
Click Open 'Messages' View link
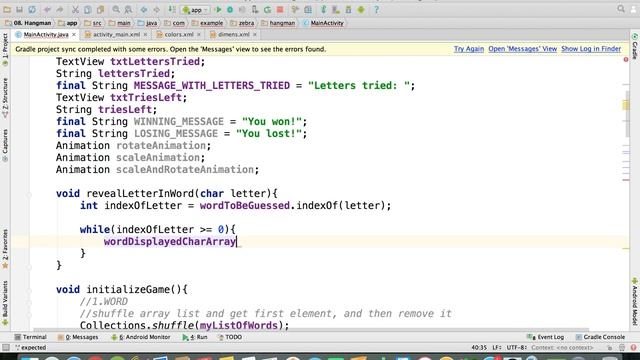click(522, 49)
